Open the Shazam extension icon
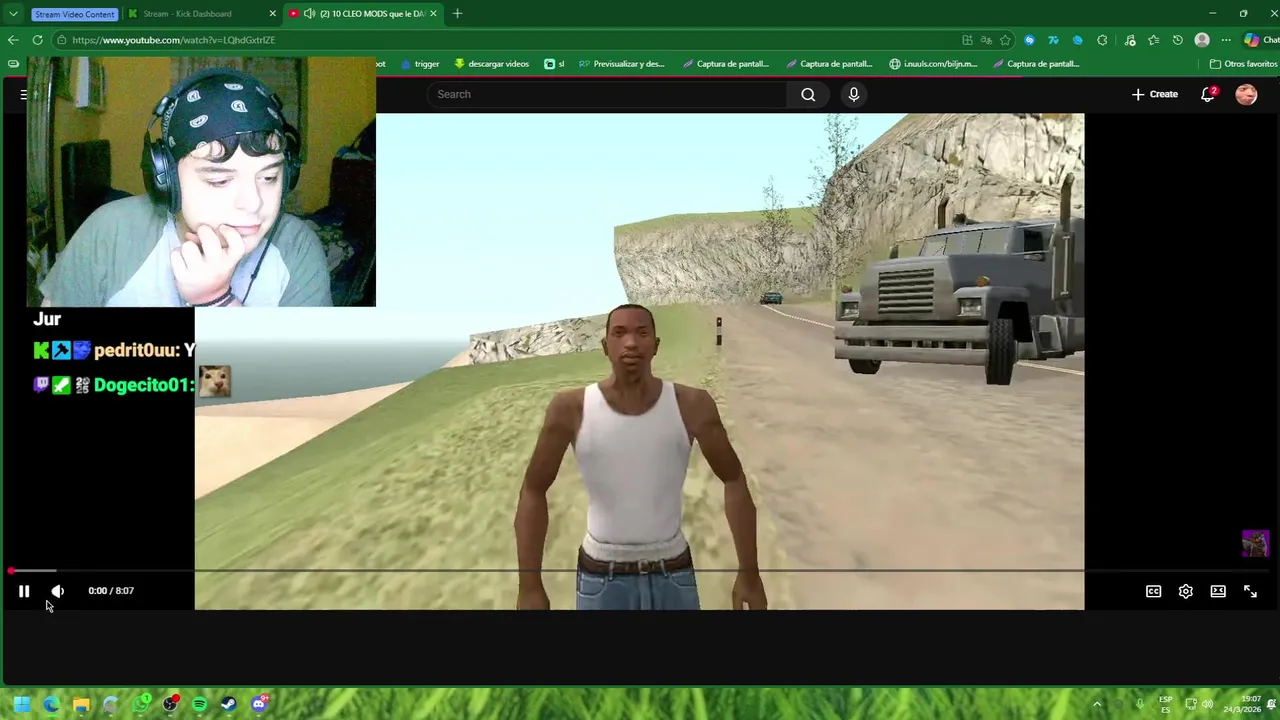Viewport: 1280px width, 720px height. 1029,40
